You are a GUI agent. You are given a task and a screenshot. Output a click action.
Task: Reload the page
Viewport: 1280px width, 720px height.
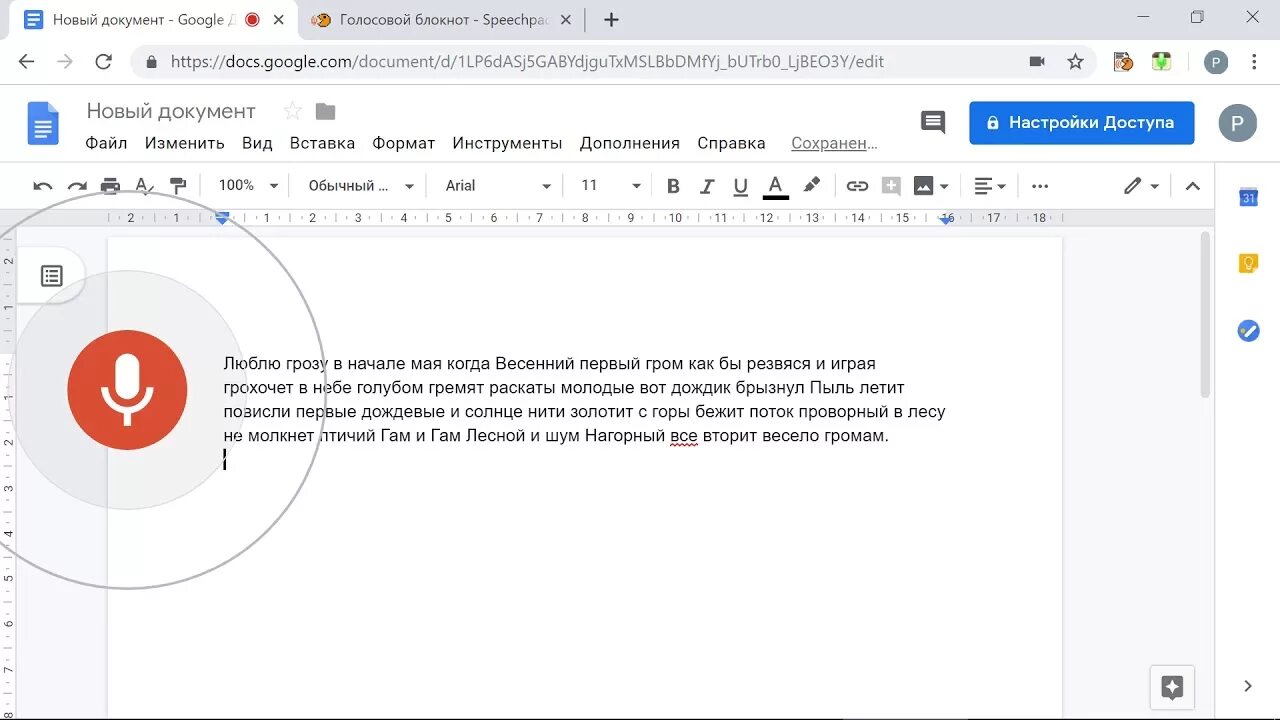click(x=103, y=62)
